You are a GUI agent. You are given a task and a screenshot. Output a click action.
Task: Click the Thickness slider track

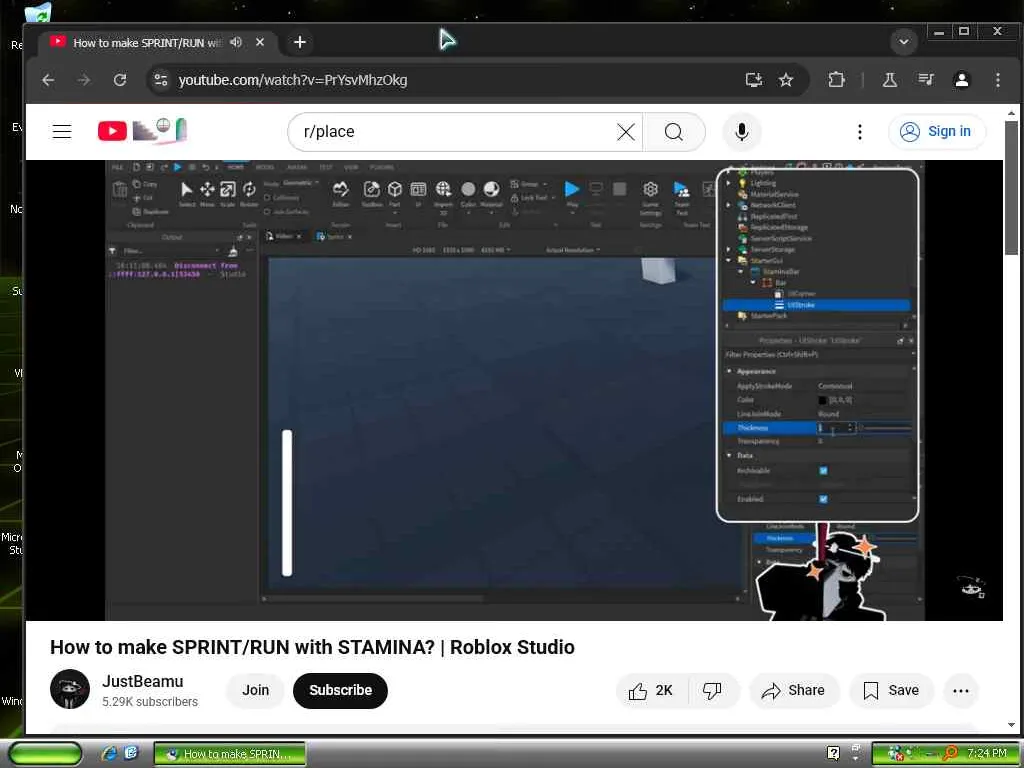(886, 428)
